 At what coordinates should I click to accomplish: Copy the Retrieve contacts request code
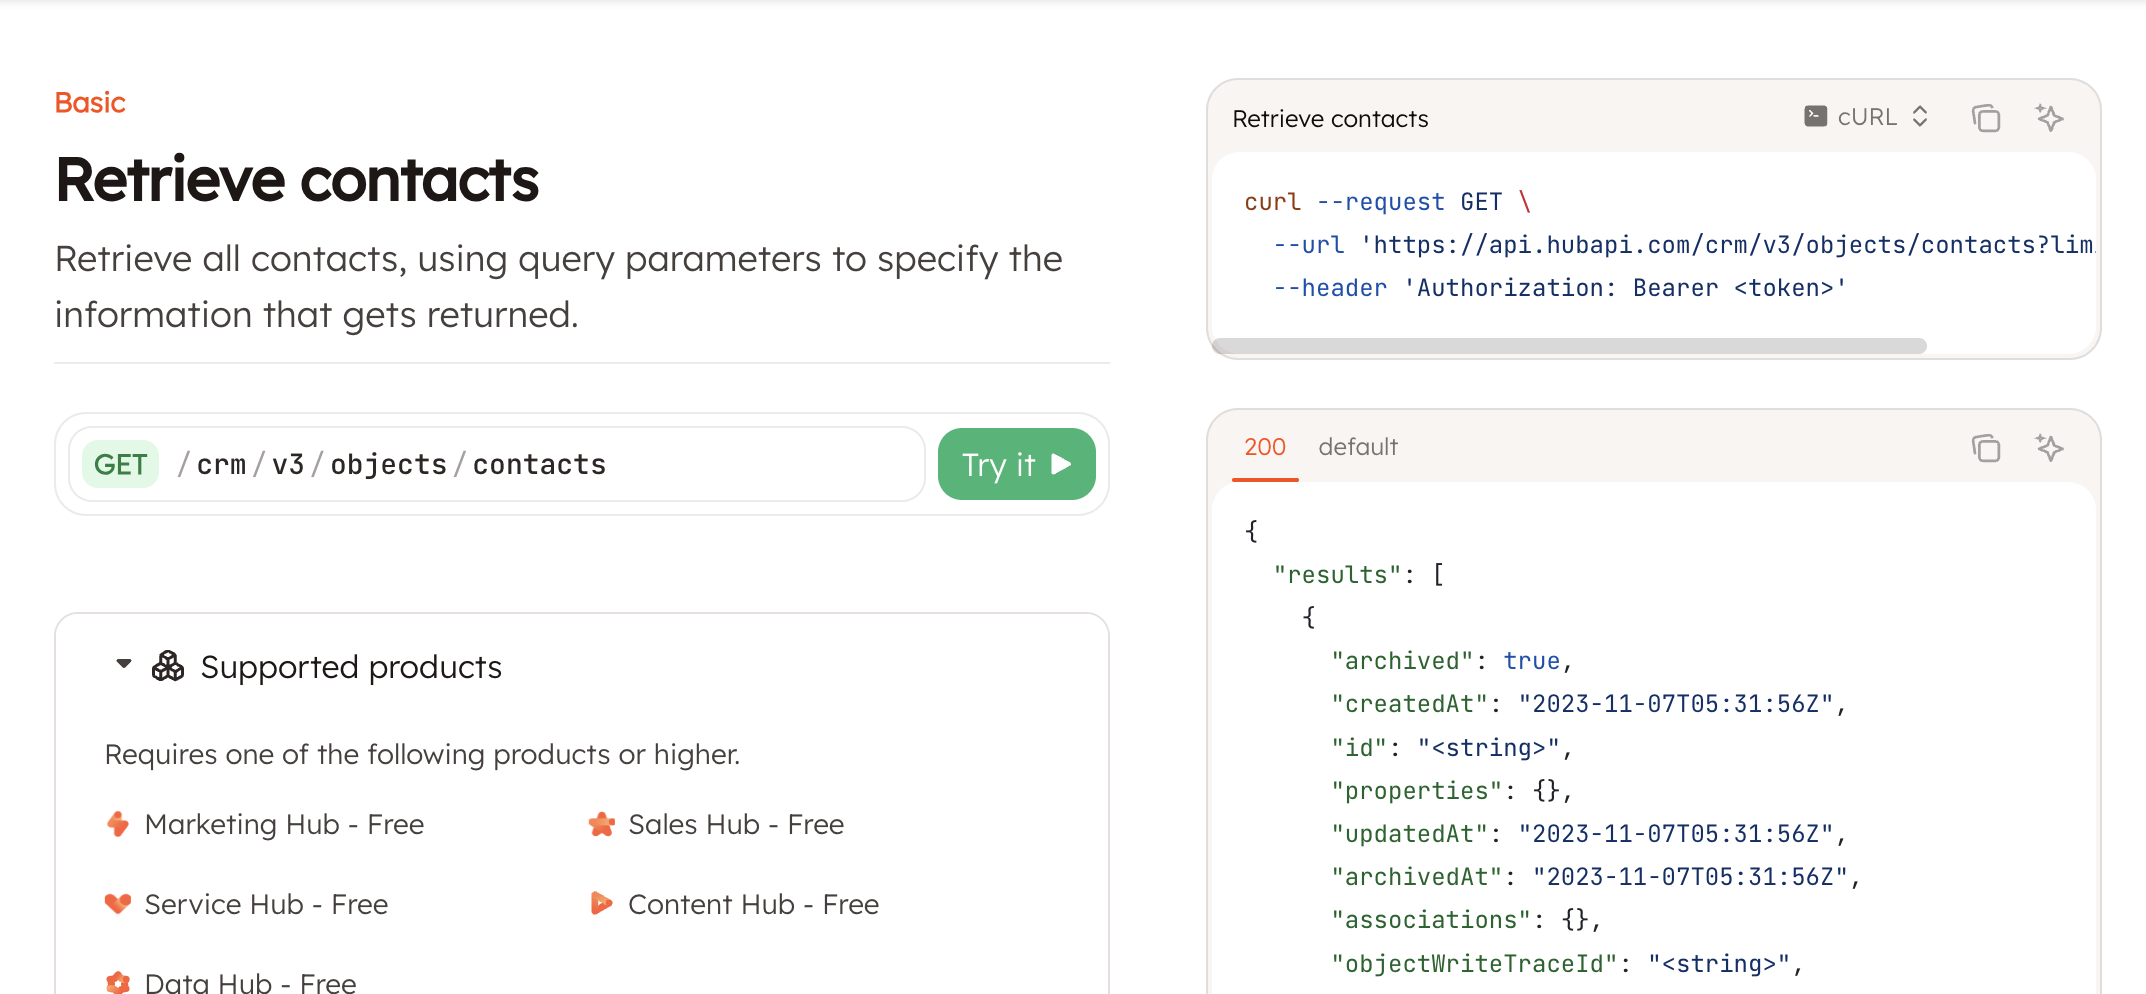pyautogui.click(x=1986, y=117)
